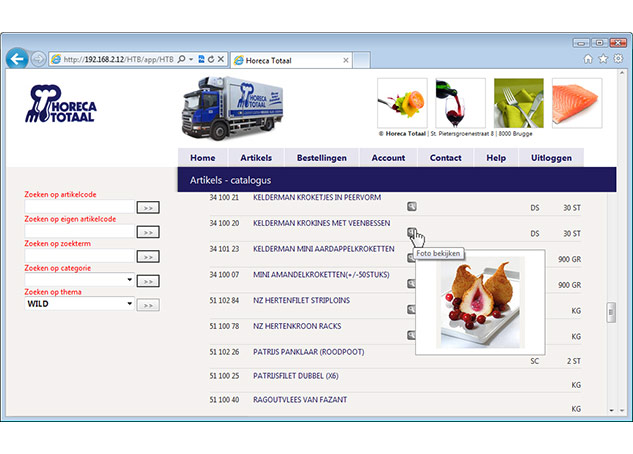Show photo for NZ Hertenkroon Racks
This screenshot has height=454, width=633.
point(412,334)
